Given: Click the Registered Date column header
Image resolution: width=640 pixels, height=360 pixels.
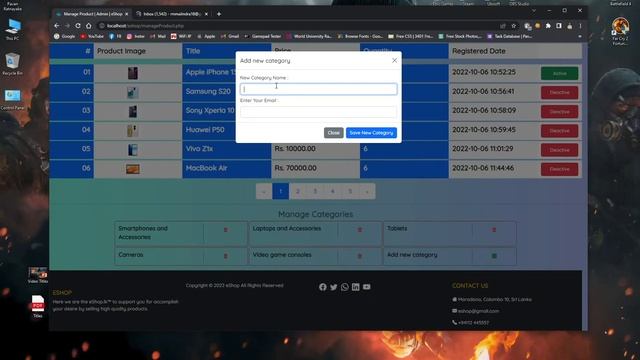Looking at the screenshot, I should pos(478,51).
